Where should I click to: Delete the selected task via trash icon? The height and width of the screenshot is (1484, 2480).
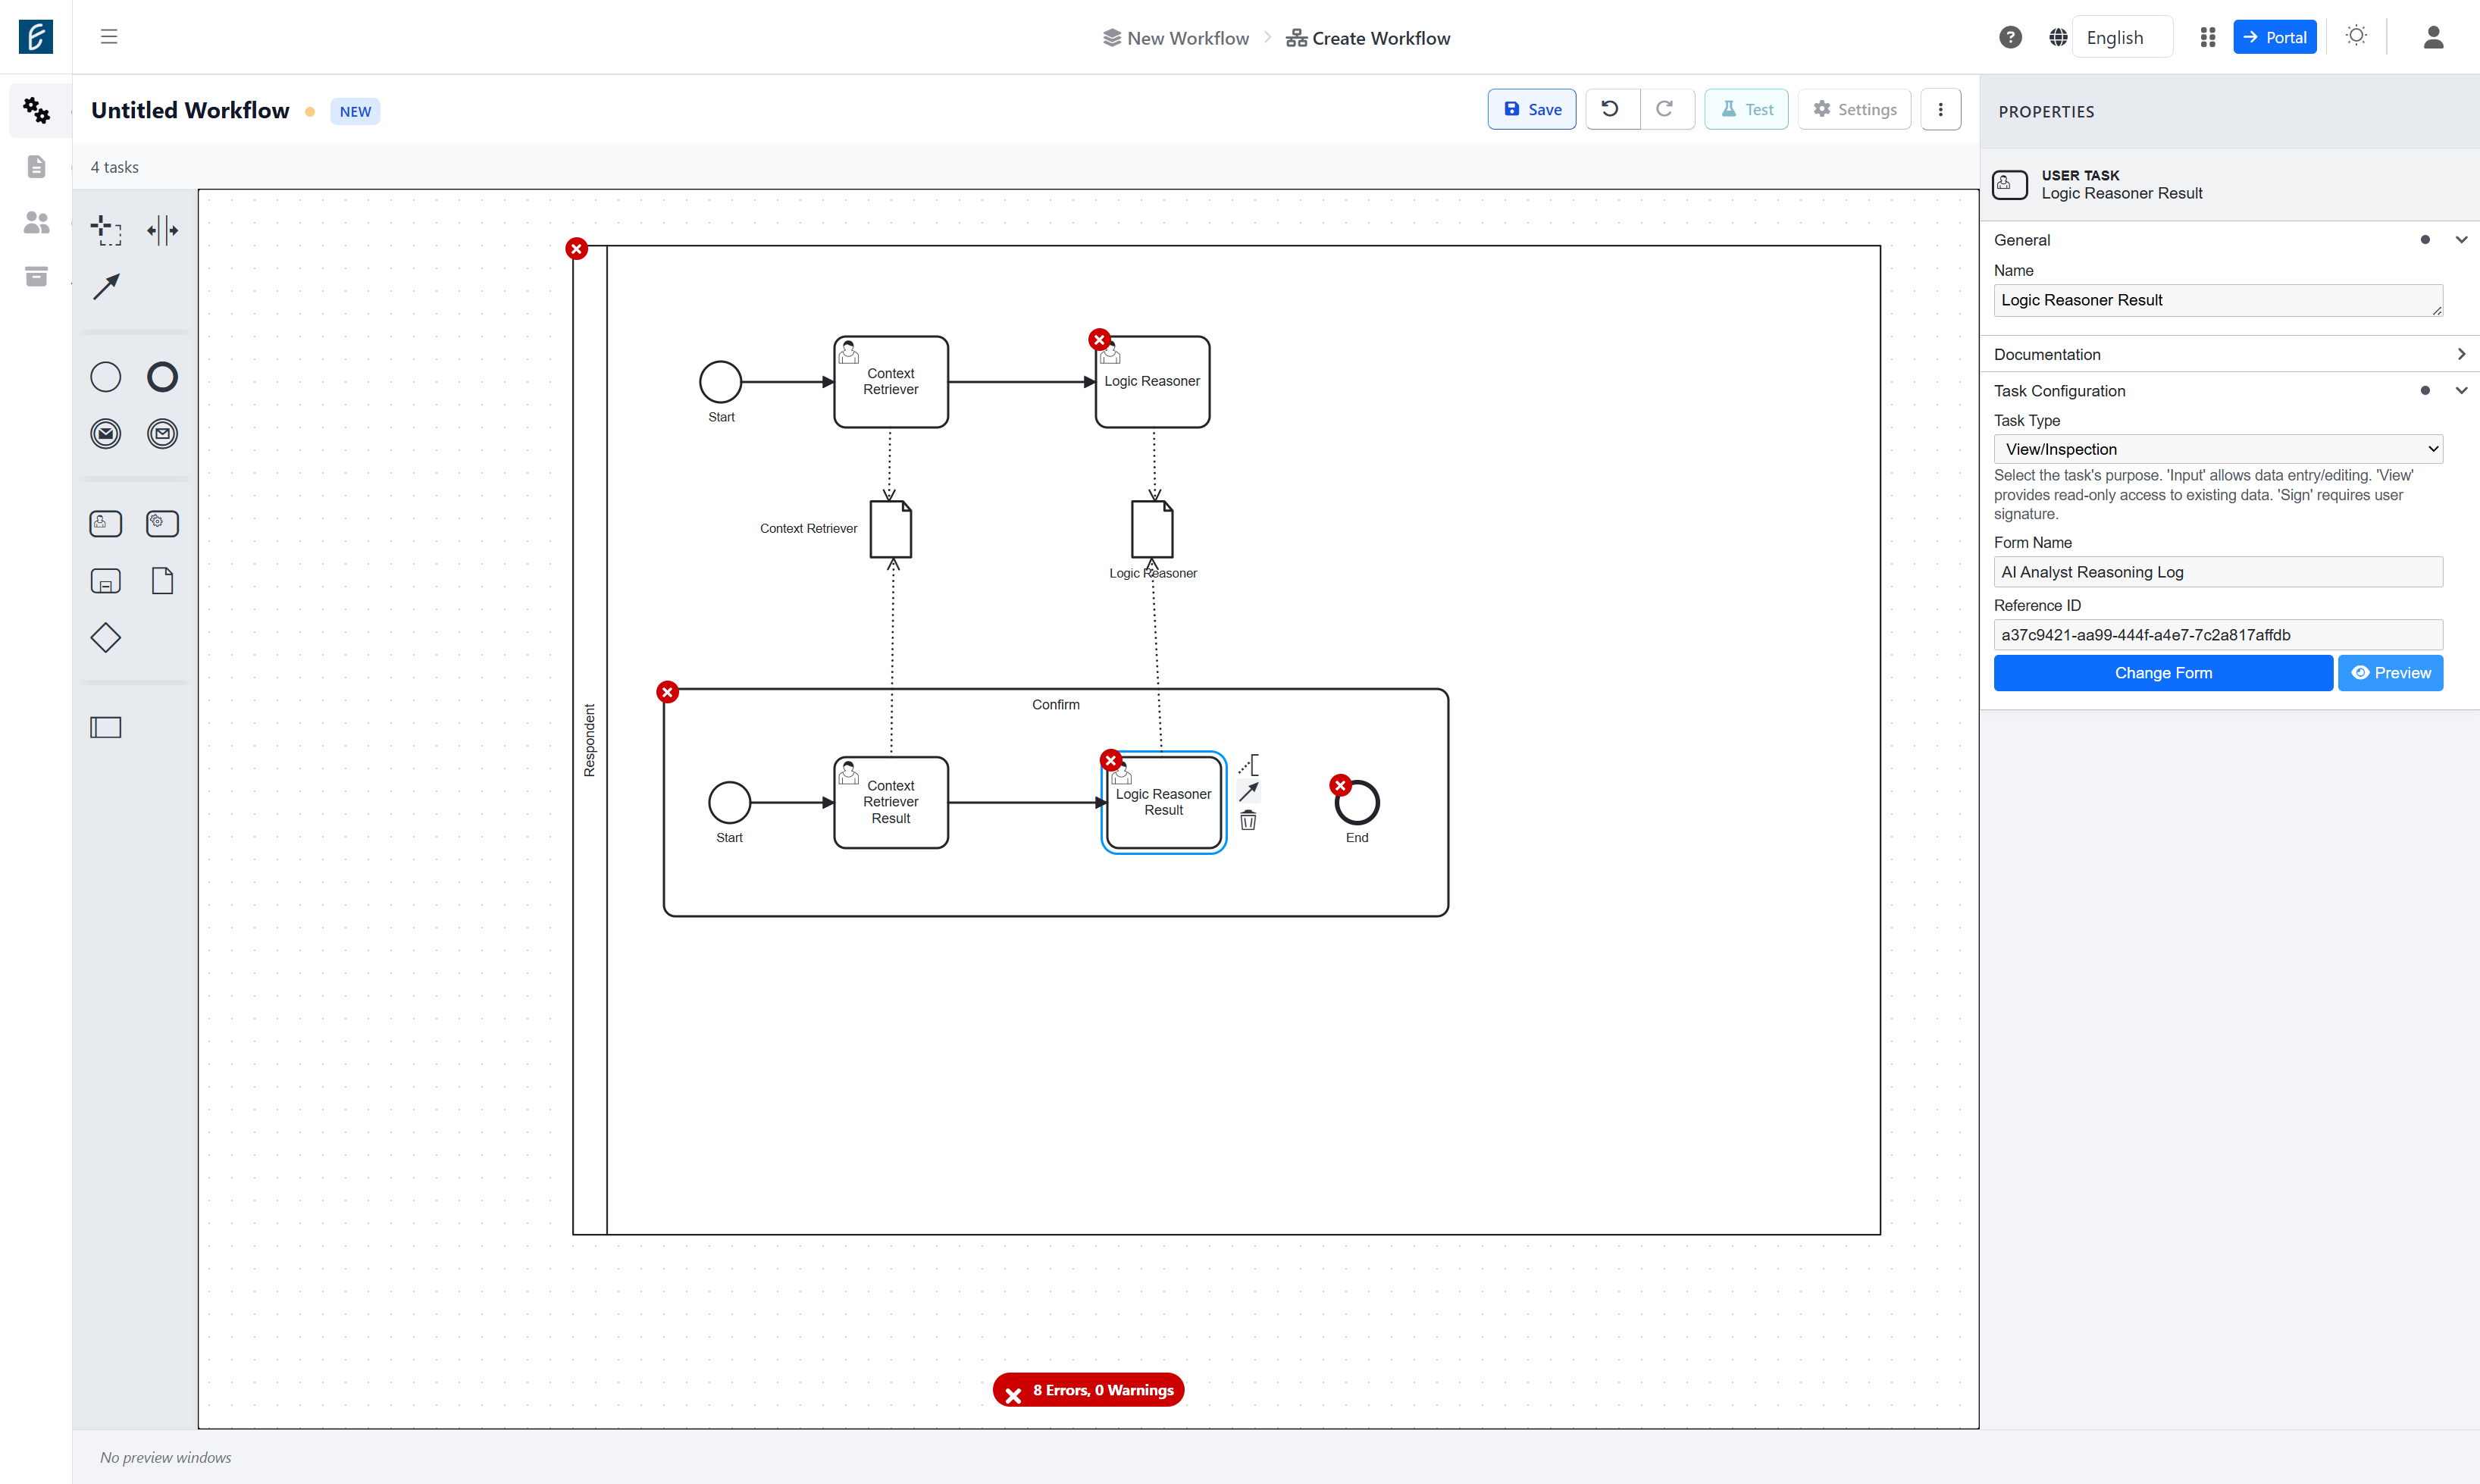pyautogui.click(x=1248, y=821)
